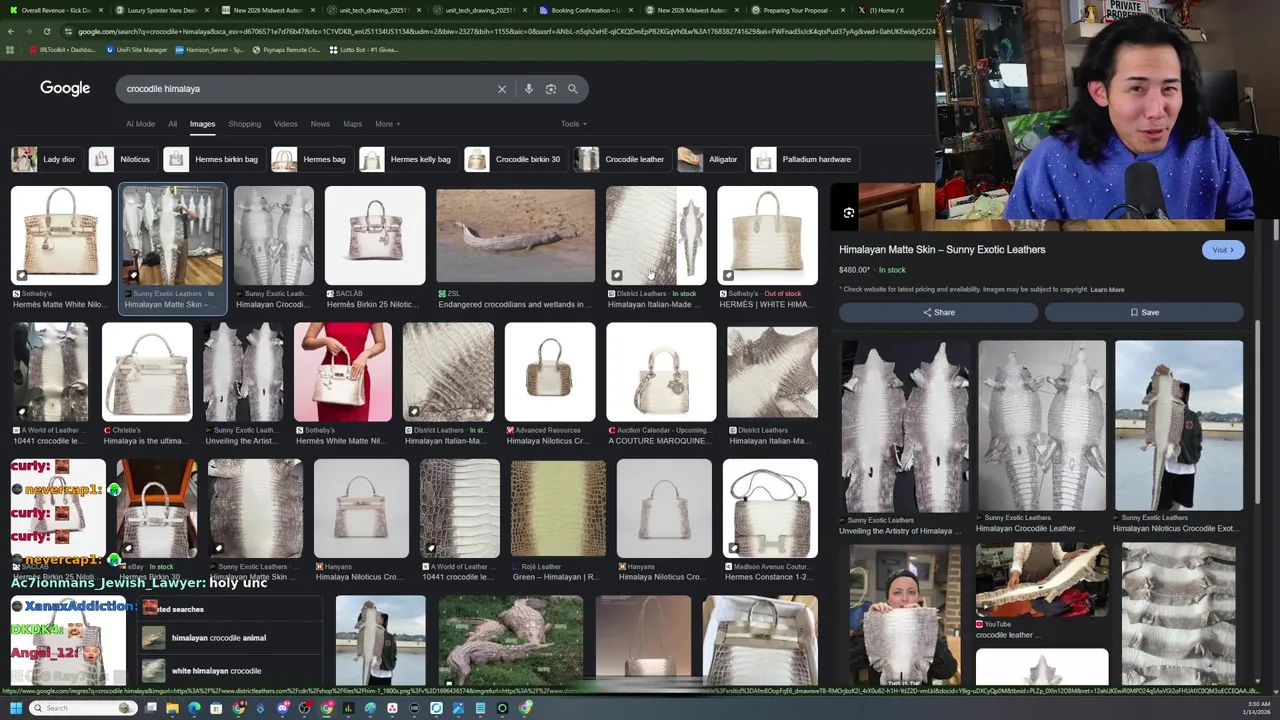Viewport: 1280px width, 720px height.
Task: Click Lens icon on preview image
Action: [849, 213]
